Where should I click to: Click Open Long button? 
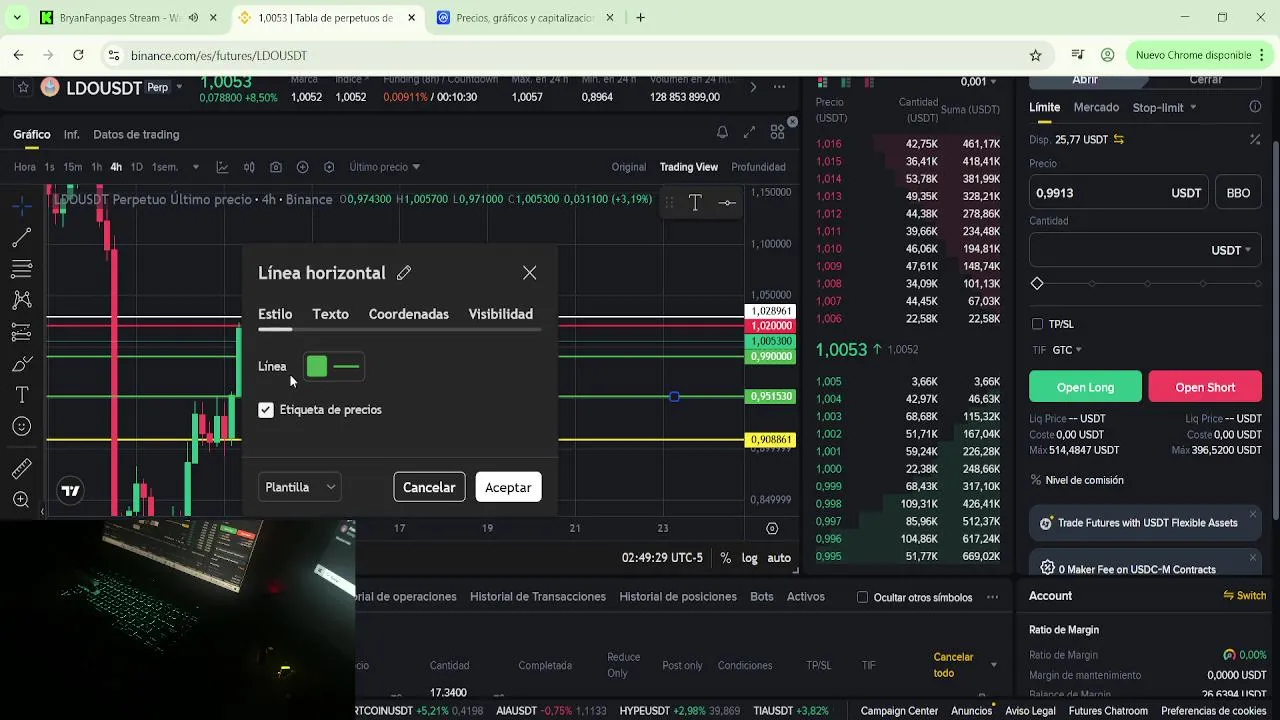pyautogui.click(x=1085, y=387)
